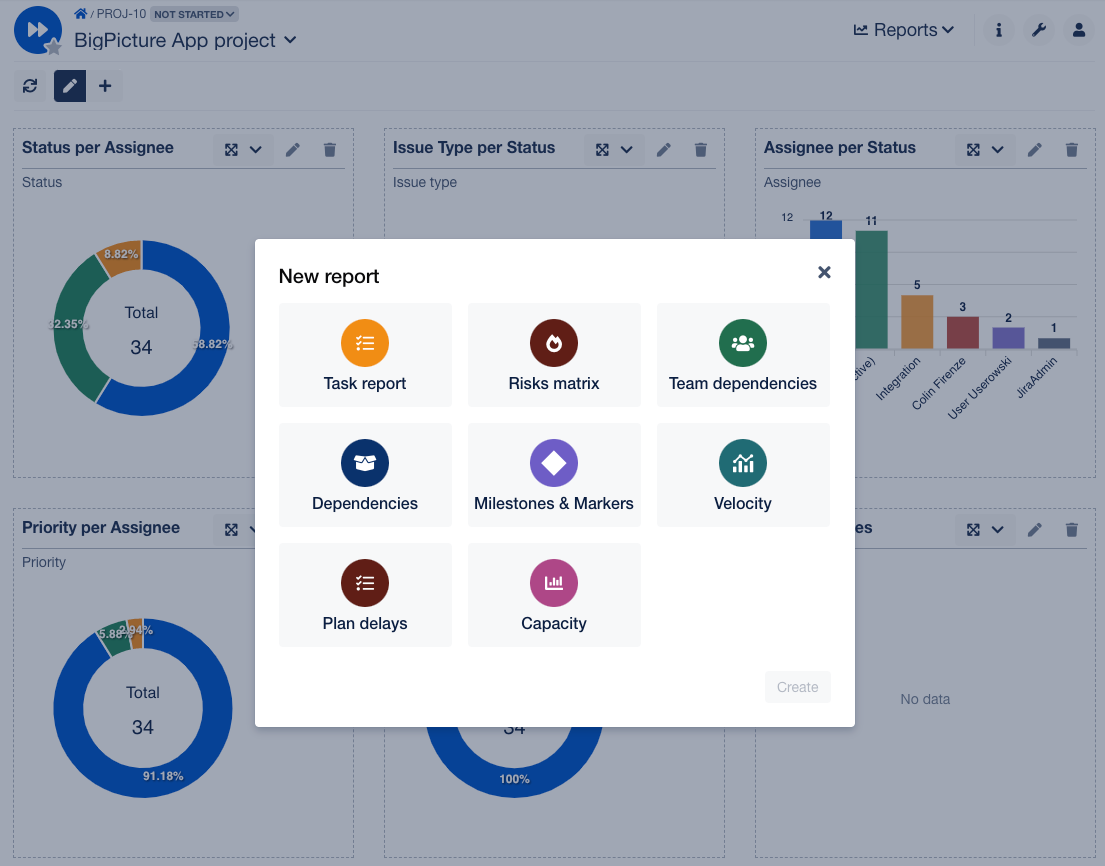Open the info icon in header
Screen dimensions: 1105x866
[x=999, y=30]
